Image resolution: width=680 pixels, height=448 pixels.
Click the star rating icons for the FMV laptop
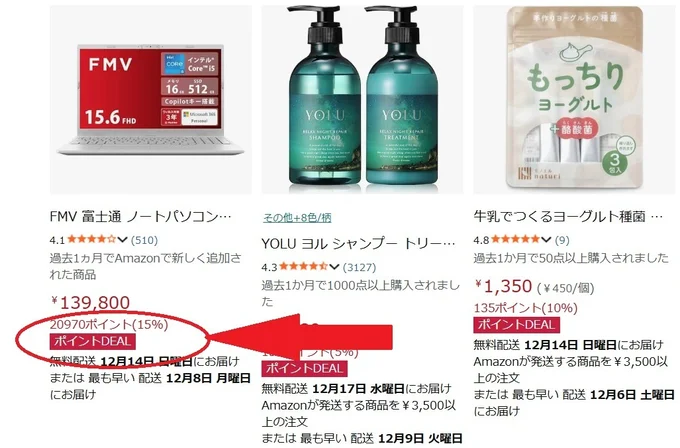[x=92, y=239]
